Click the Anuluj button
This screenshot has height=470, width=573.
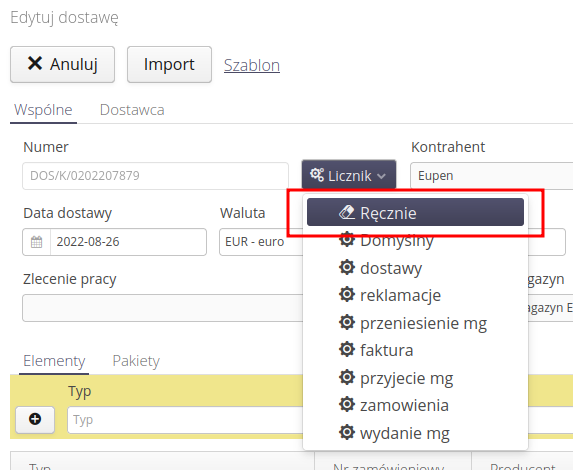point(62,64)
